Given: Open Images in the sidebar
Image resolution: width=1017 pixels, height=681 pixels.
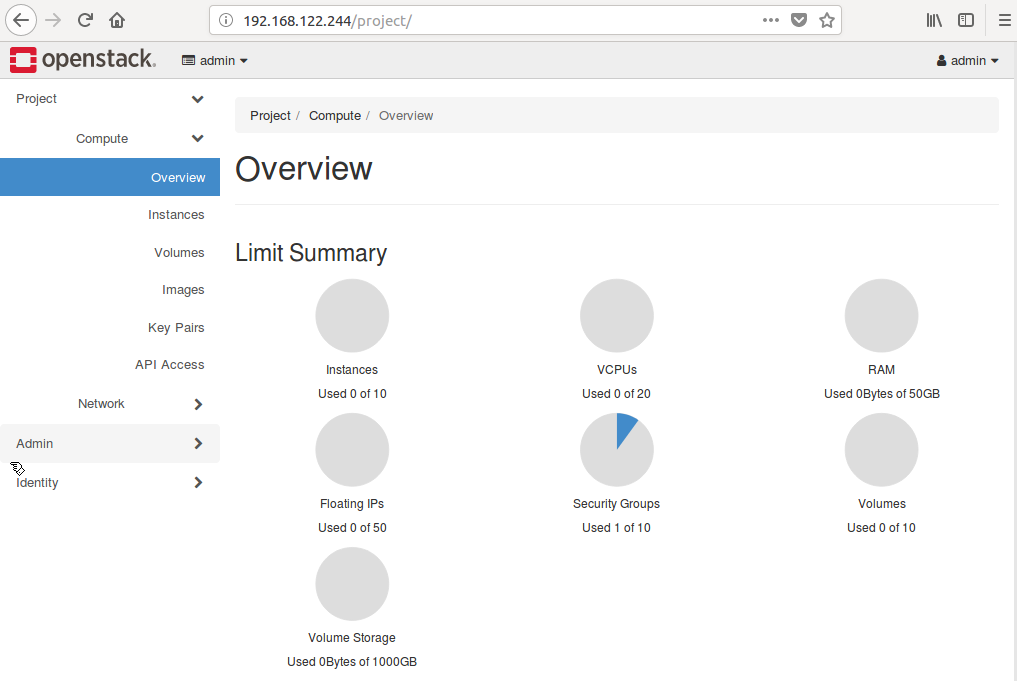Looking at the screenshot, I should (183, 290).
